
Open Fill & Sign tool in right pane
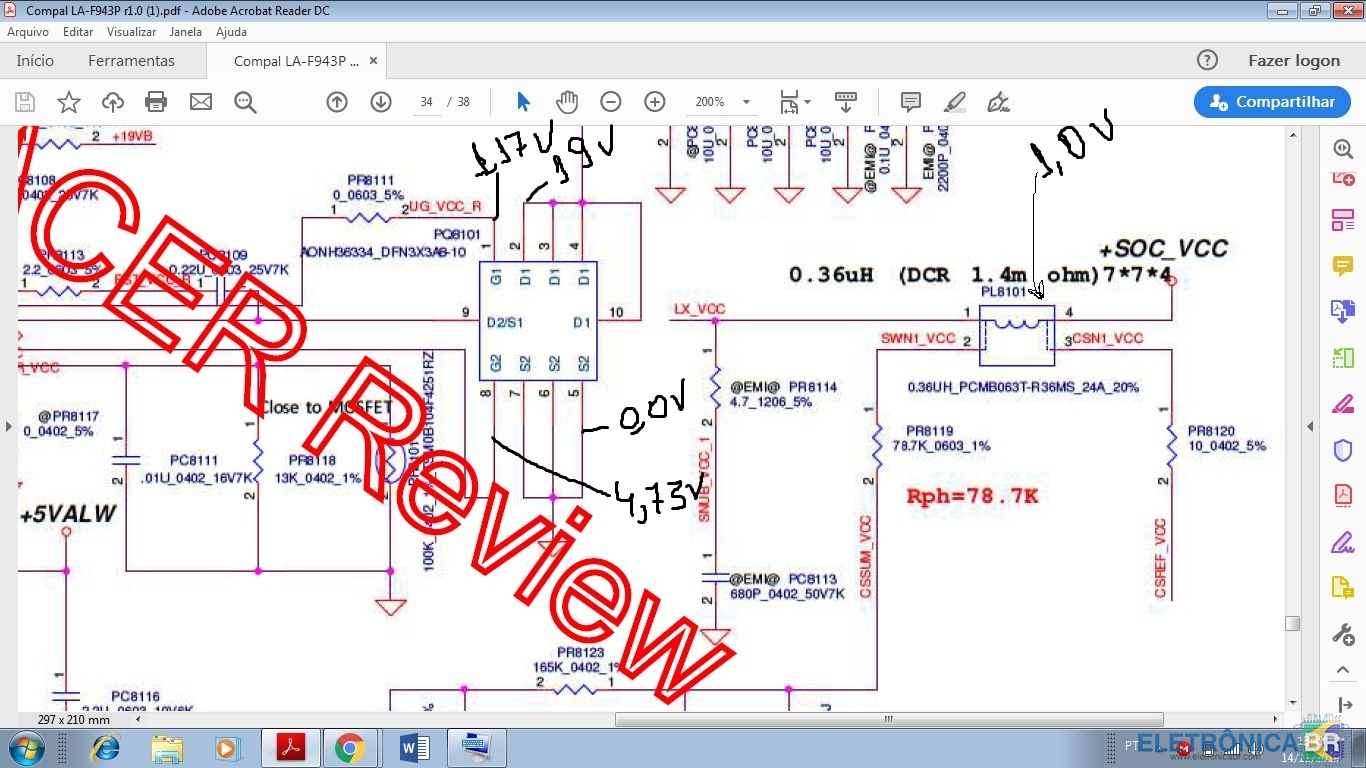(x=1343, y=543)
